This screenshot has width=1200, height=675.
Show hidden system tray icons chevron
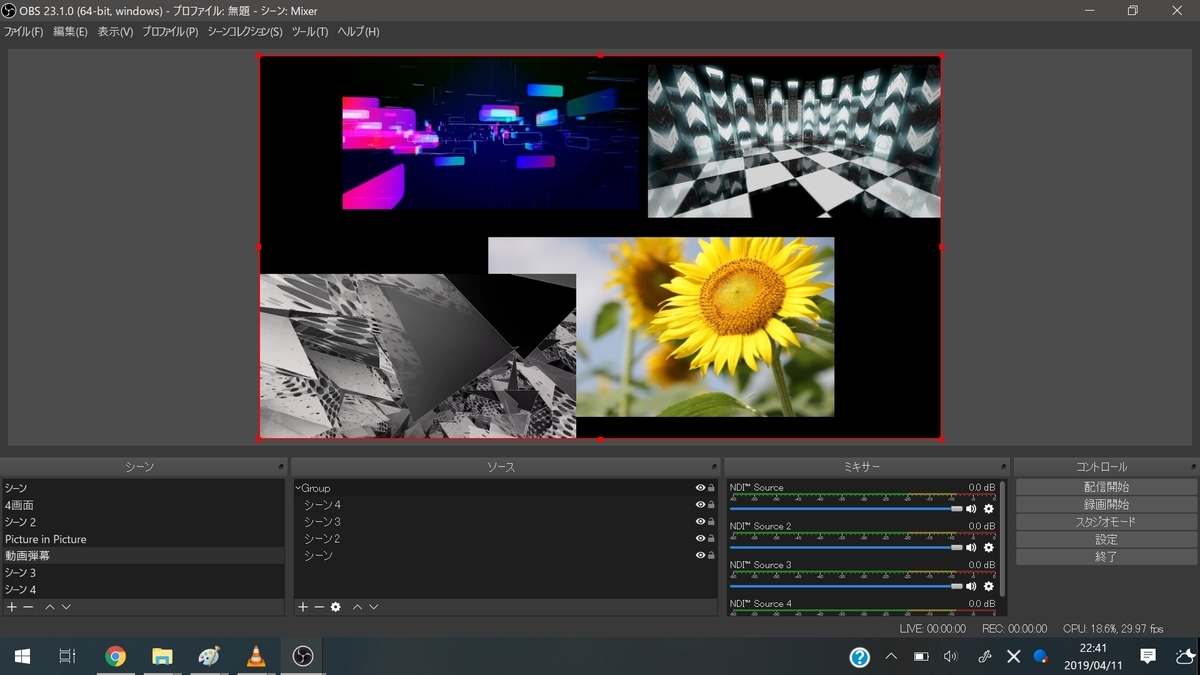[891, 656]
